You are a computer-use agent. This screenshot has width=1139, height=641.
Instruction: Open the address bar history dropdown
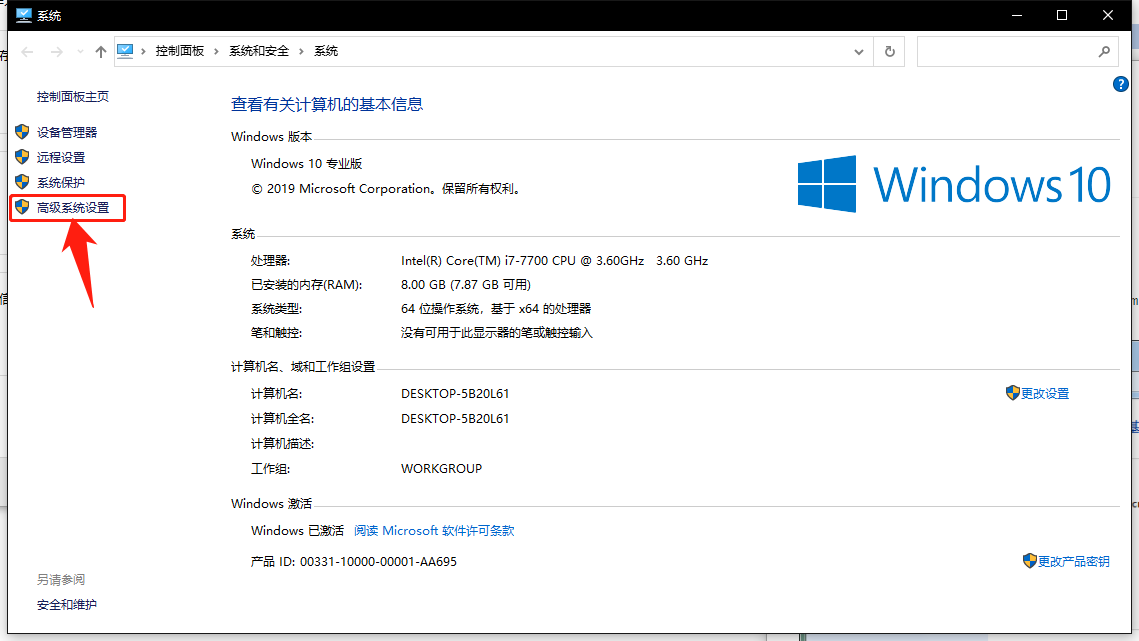click(859, 52)
